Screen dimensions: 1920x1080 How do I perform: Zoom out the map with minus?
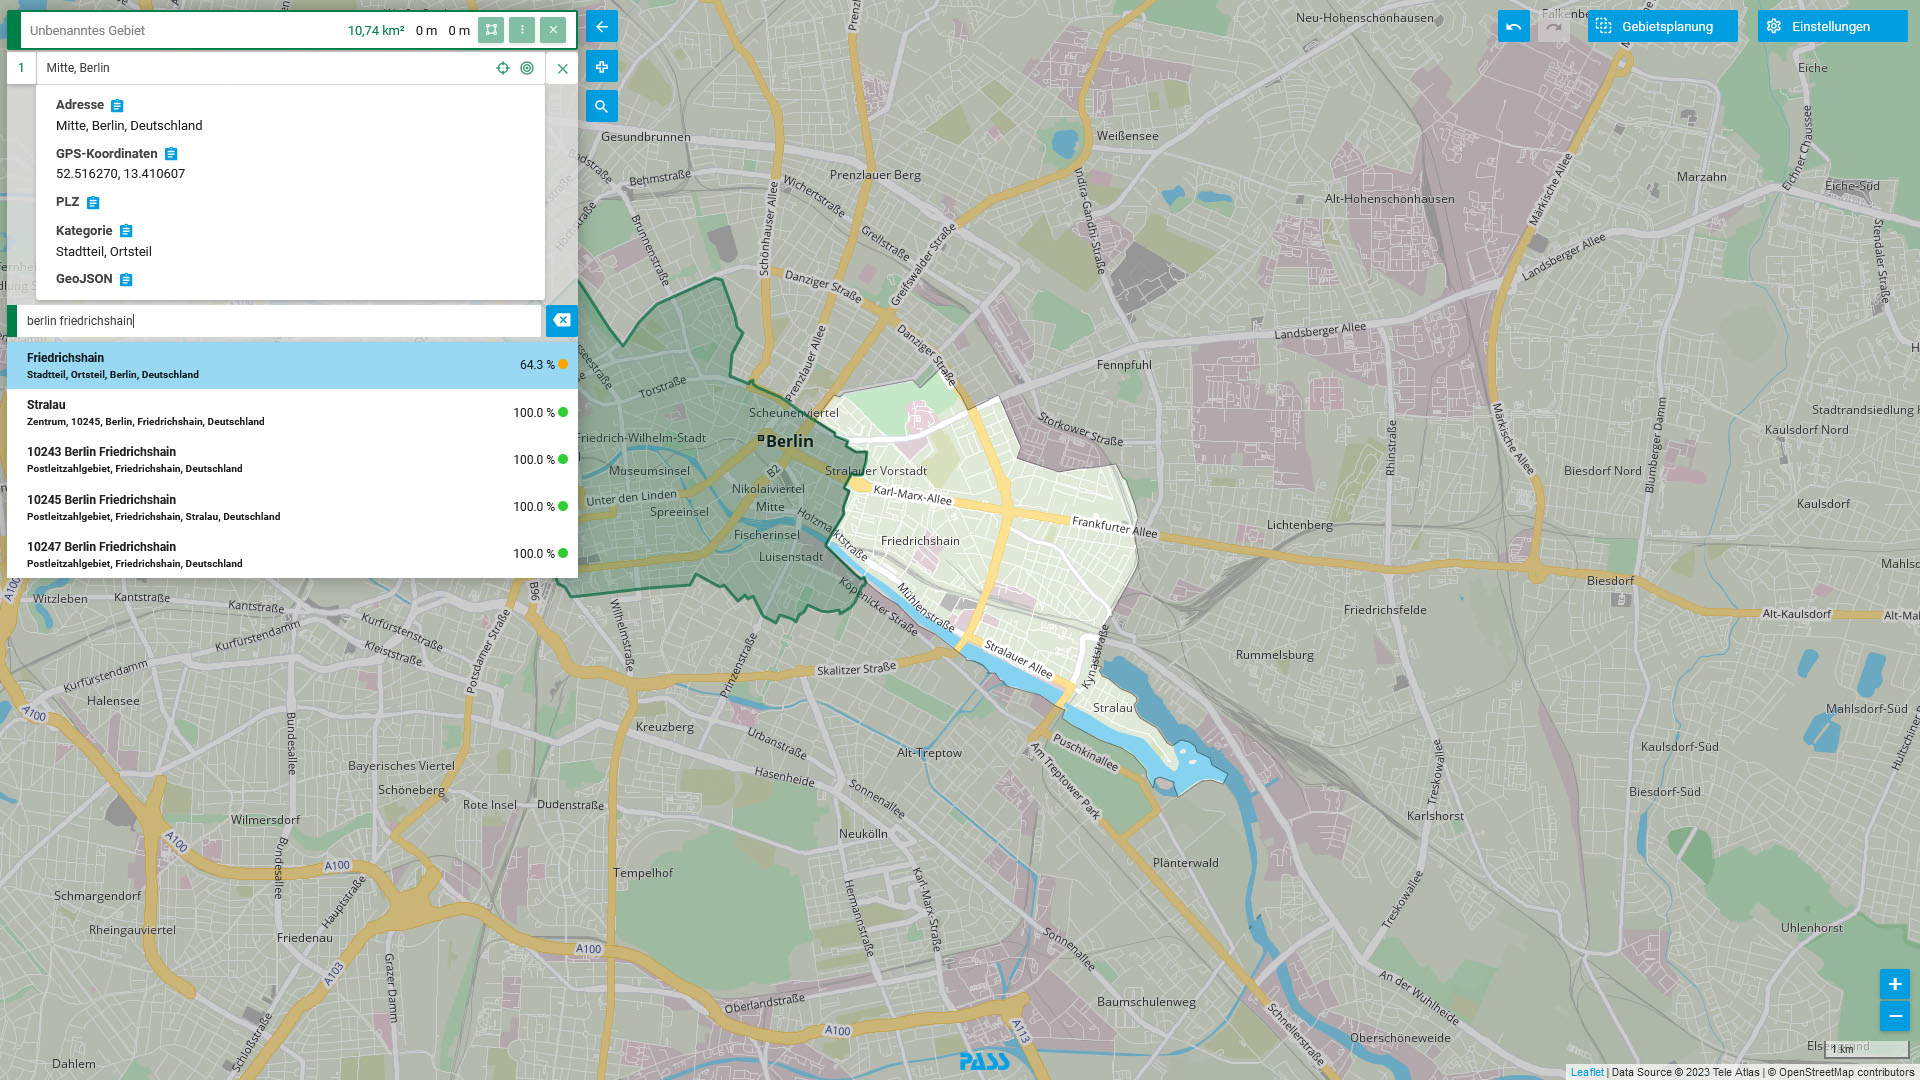(x=1895, y=1016)
